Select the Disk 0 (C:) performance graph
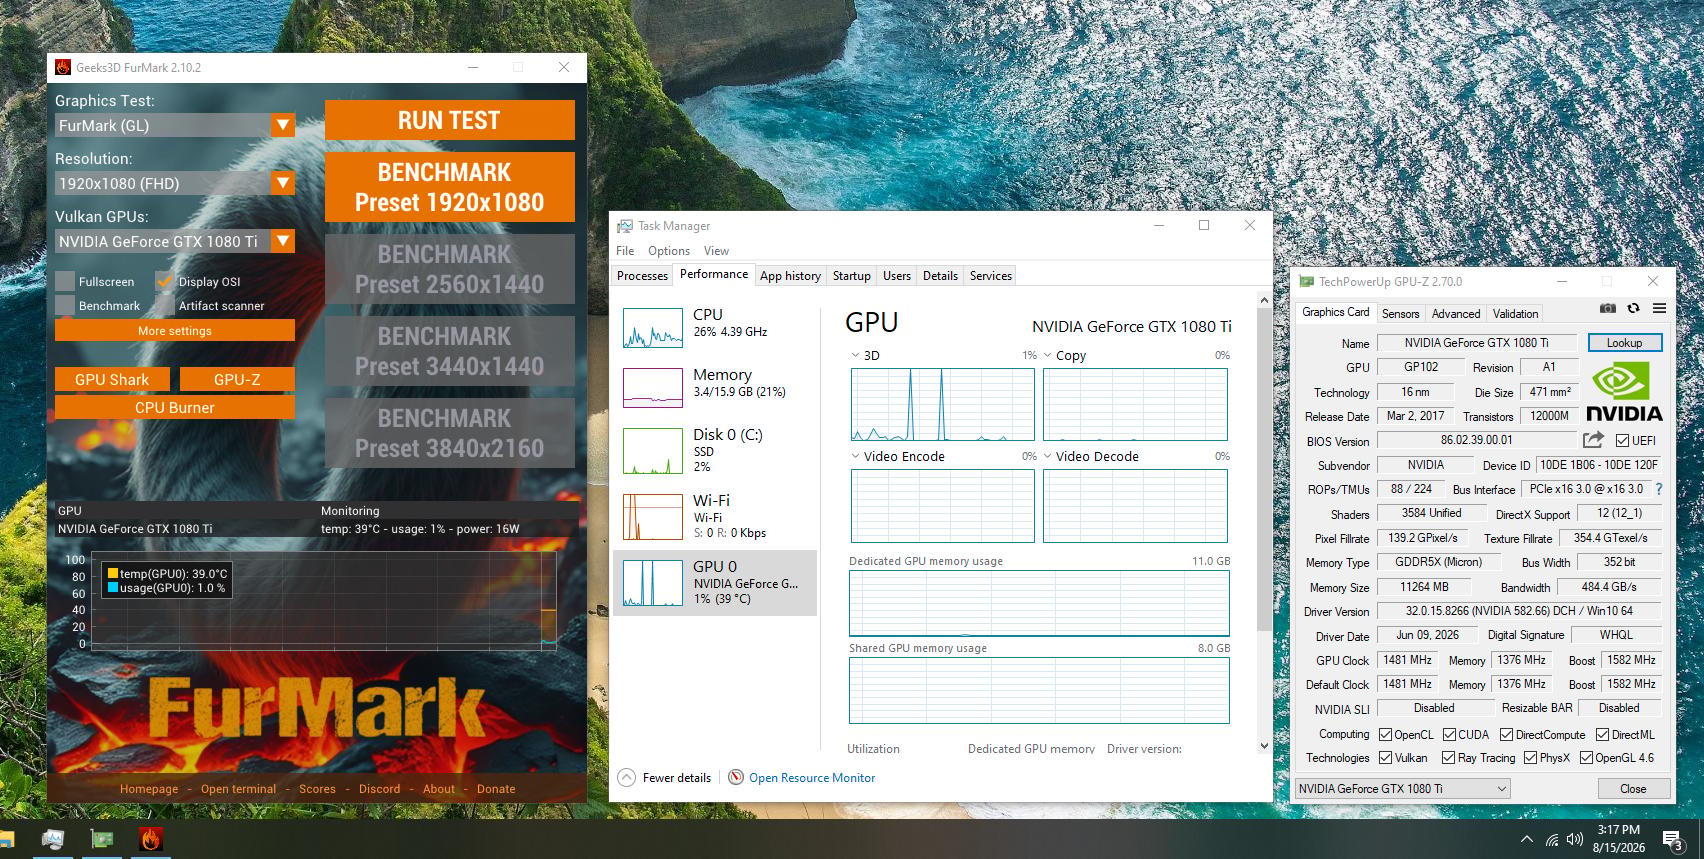This screenshot has height=859, width=1704. coord(653,451)
